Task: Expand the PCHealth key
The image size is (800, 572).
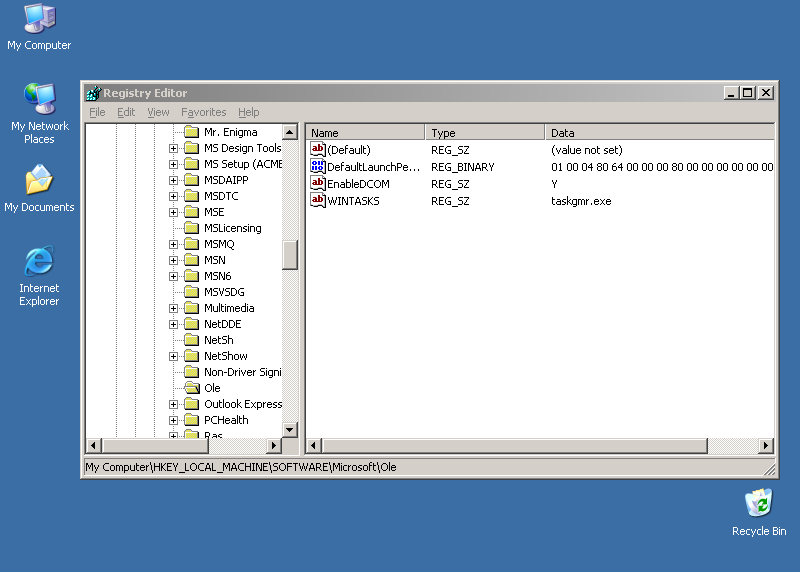Action: [173, 420]
